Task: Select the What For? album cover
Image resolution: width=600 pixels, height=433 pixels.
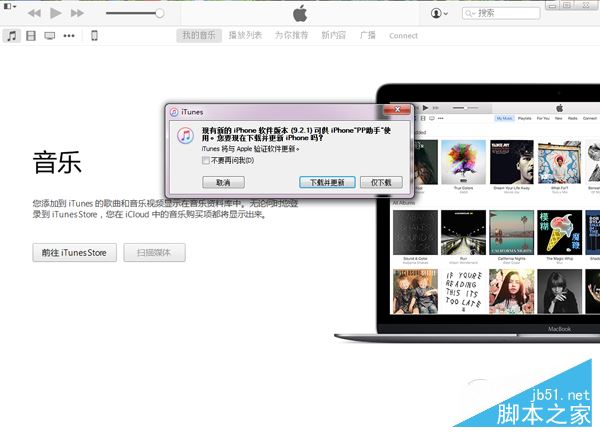Action: 559,162
